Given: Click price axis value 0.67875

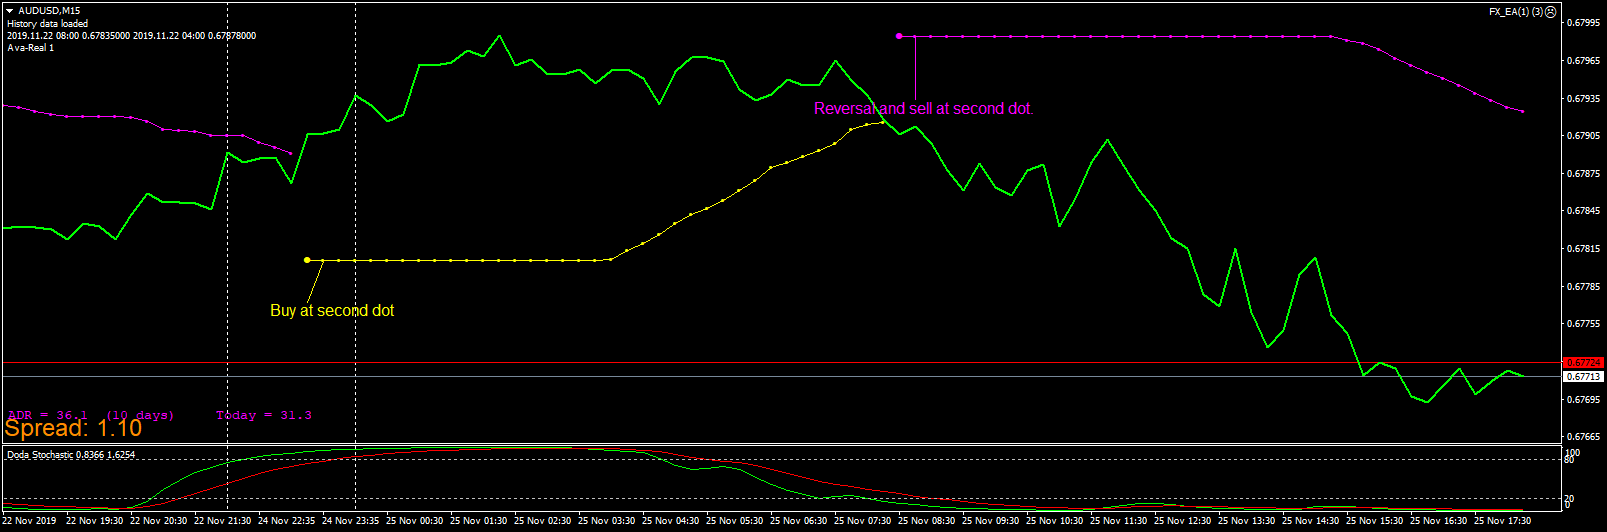Looking at the screenshot, I should click(x=1583, y=174).
